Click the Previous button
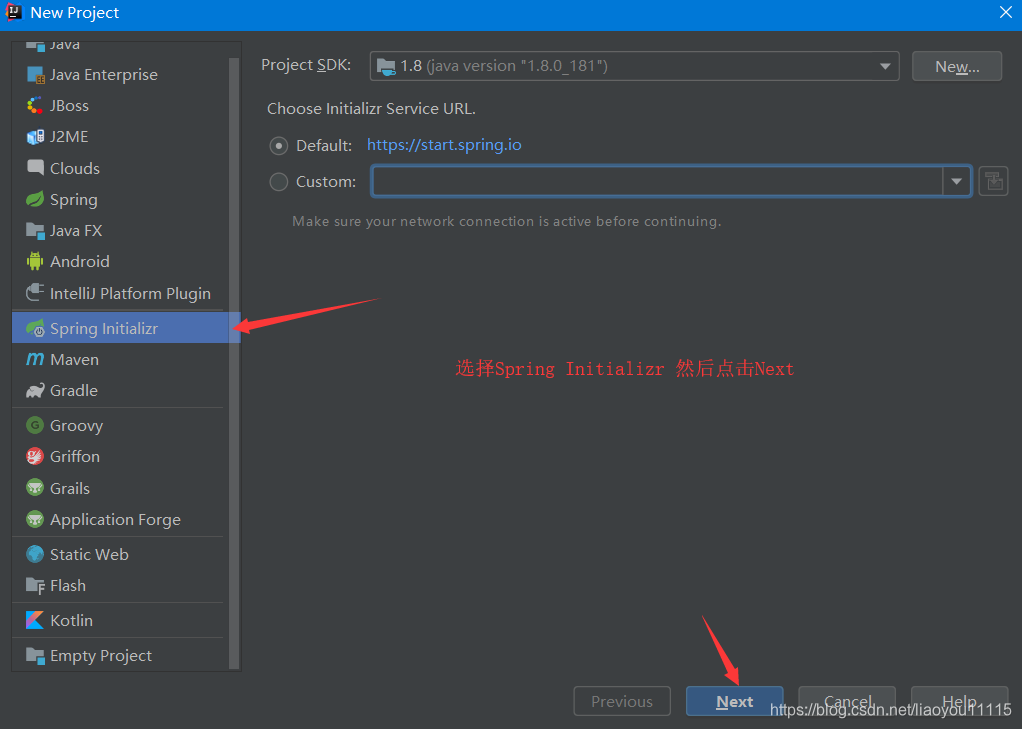 coord(622,701)
